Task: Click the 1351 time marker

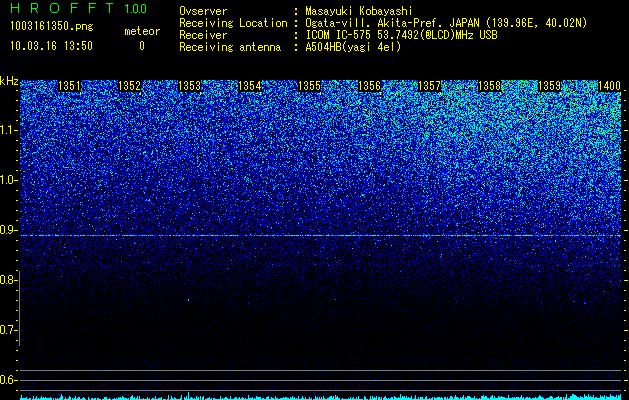Action: coord(69,86)
